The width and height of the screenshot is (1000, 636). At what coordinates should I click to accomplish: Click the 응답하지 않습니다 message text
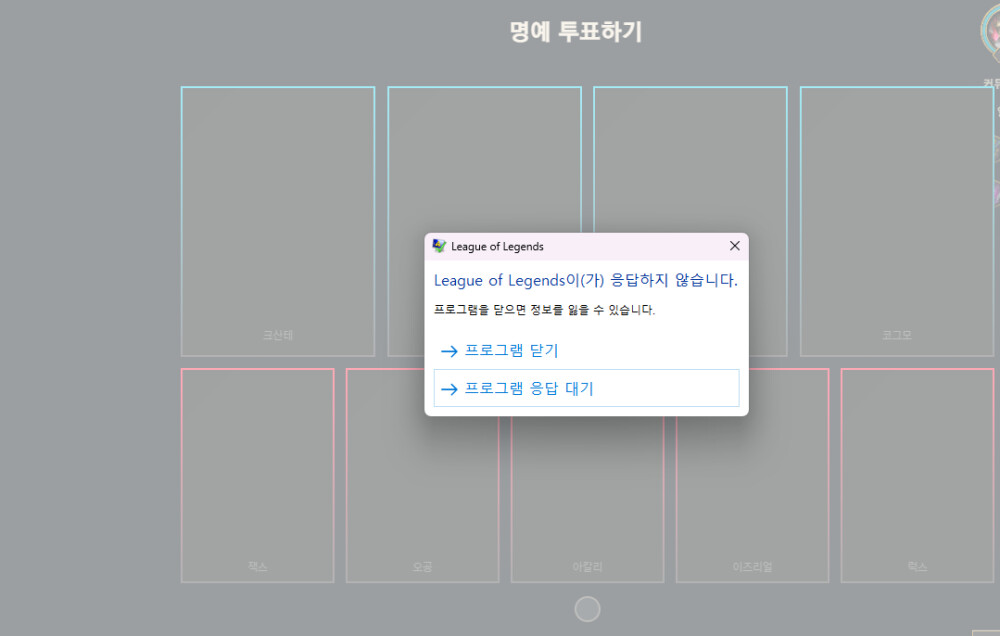tap(585, 281)
